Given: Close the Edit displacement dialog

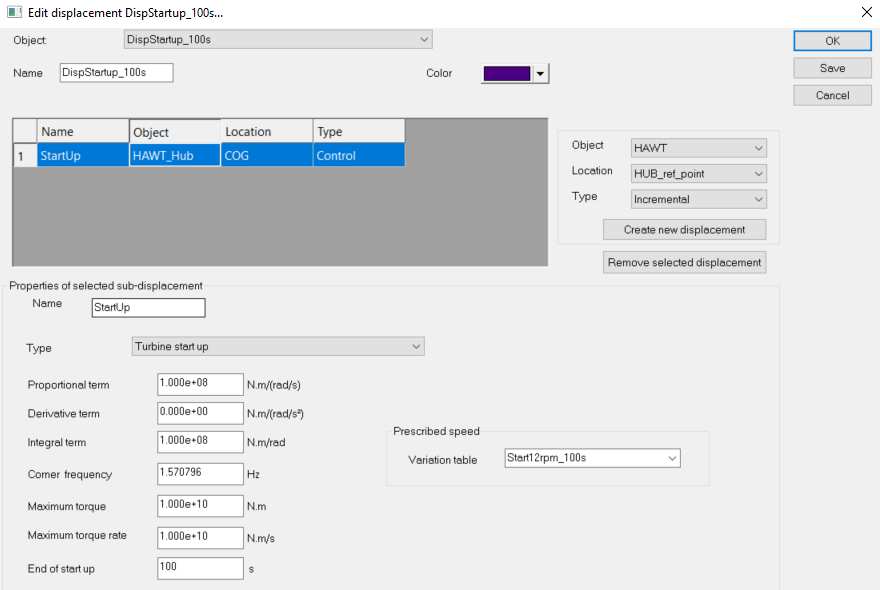Looking at the screenshot, I should click(x=865, y=12).
